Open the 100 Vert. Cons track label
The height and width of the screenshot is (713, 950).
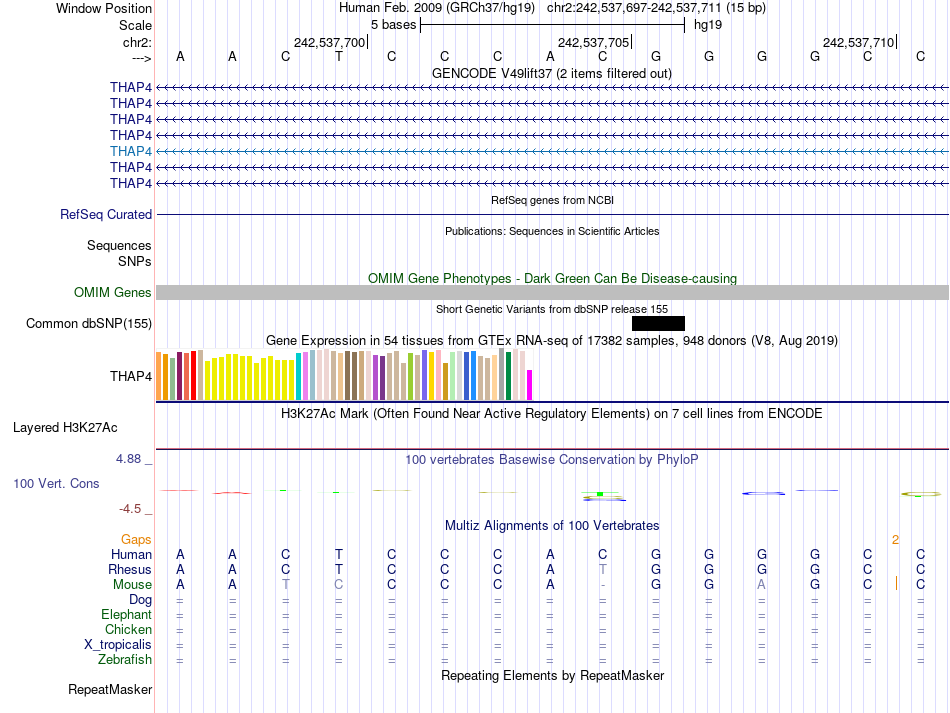coord(56,483)
